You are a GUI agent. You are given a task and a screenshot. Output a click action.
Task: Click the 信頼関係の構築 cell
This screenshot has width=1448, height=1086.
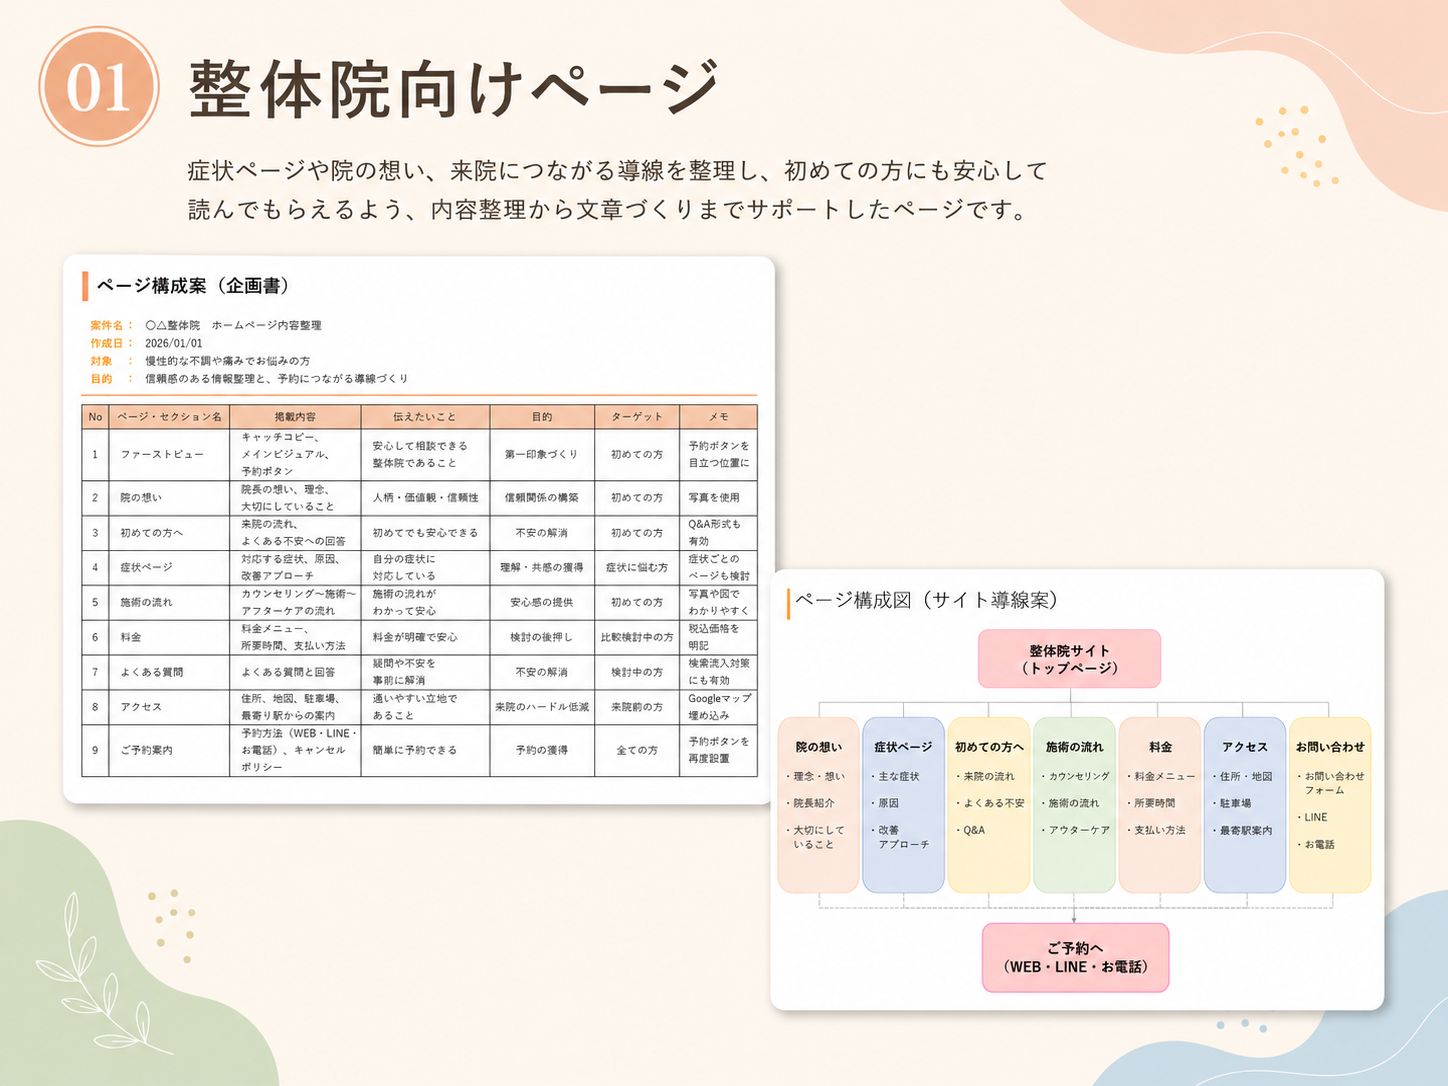(541, 497)
